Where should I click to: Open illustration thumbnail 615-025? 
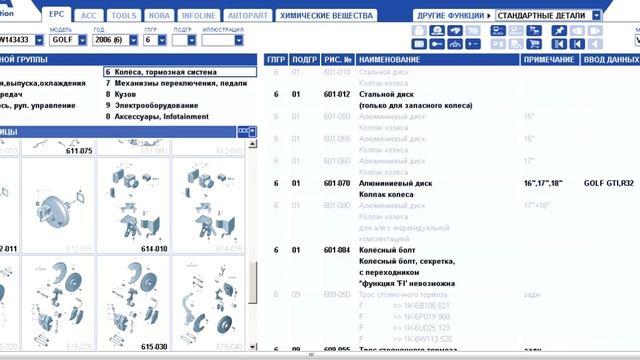(57, 304)
